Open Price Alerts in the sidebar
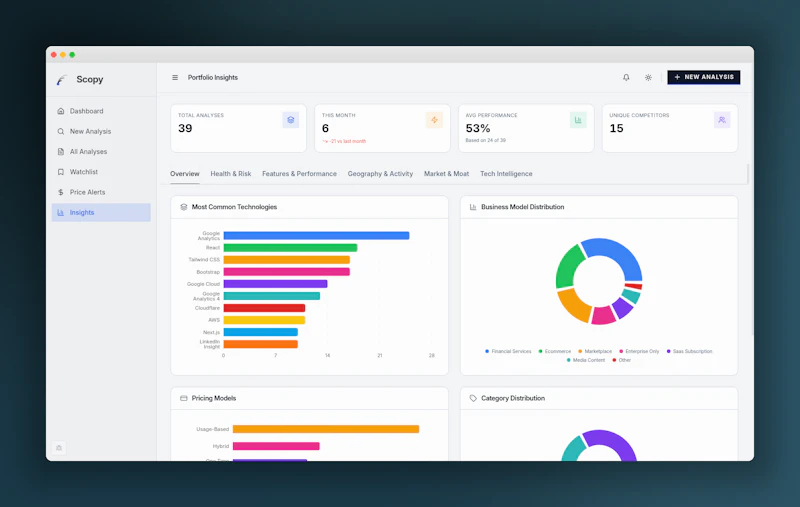The image size is (800, 507). click(101, 192)
